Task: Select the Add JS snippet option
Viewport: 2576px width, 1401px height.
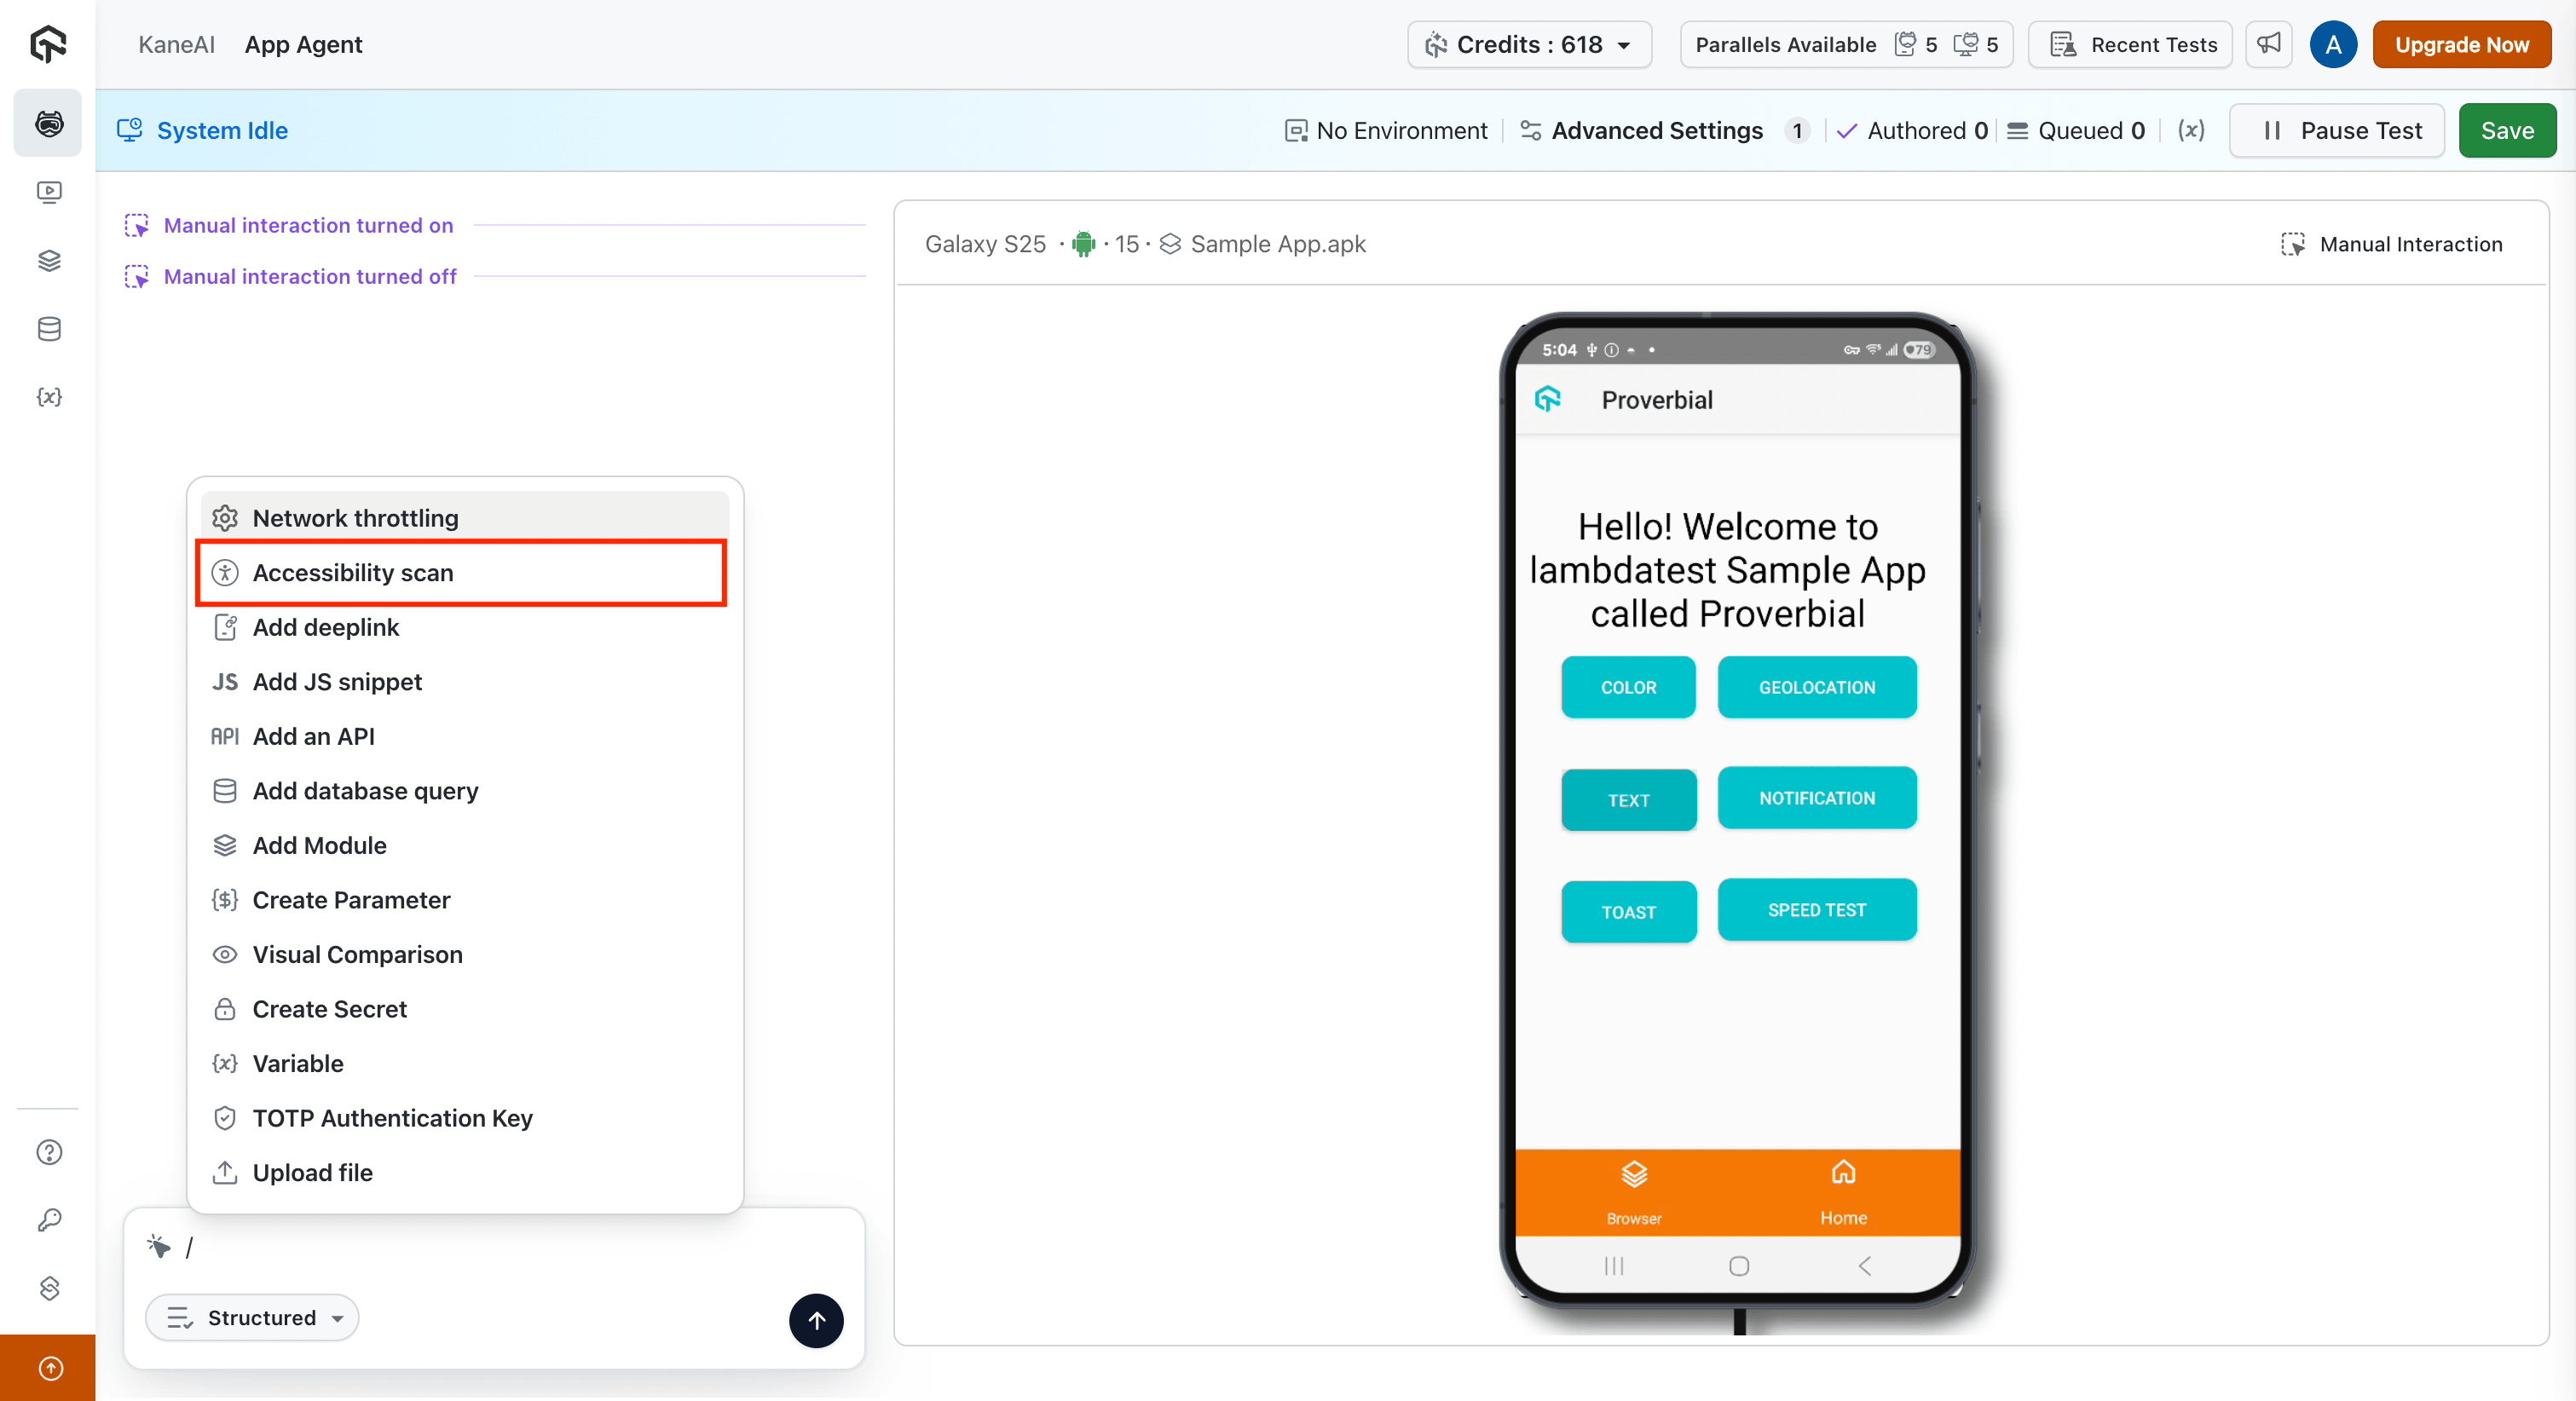Action: click(337, 681)
